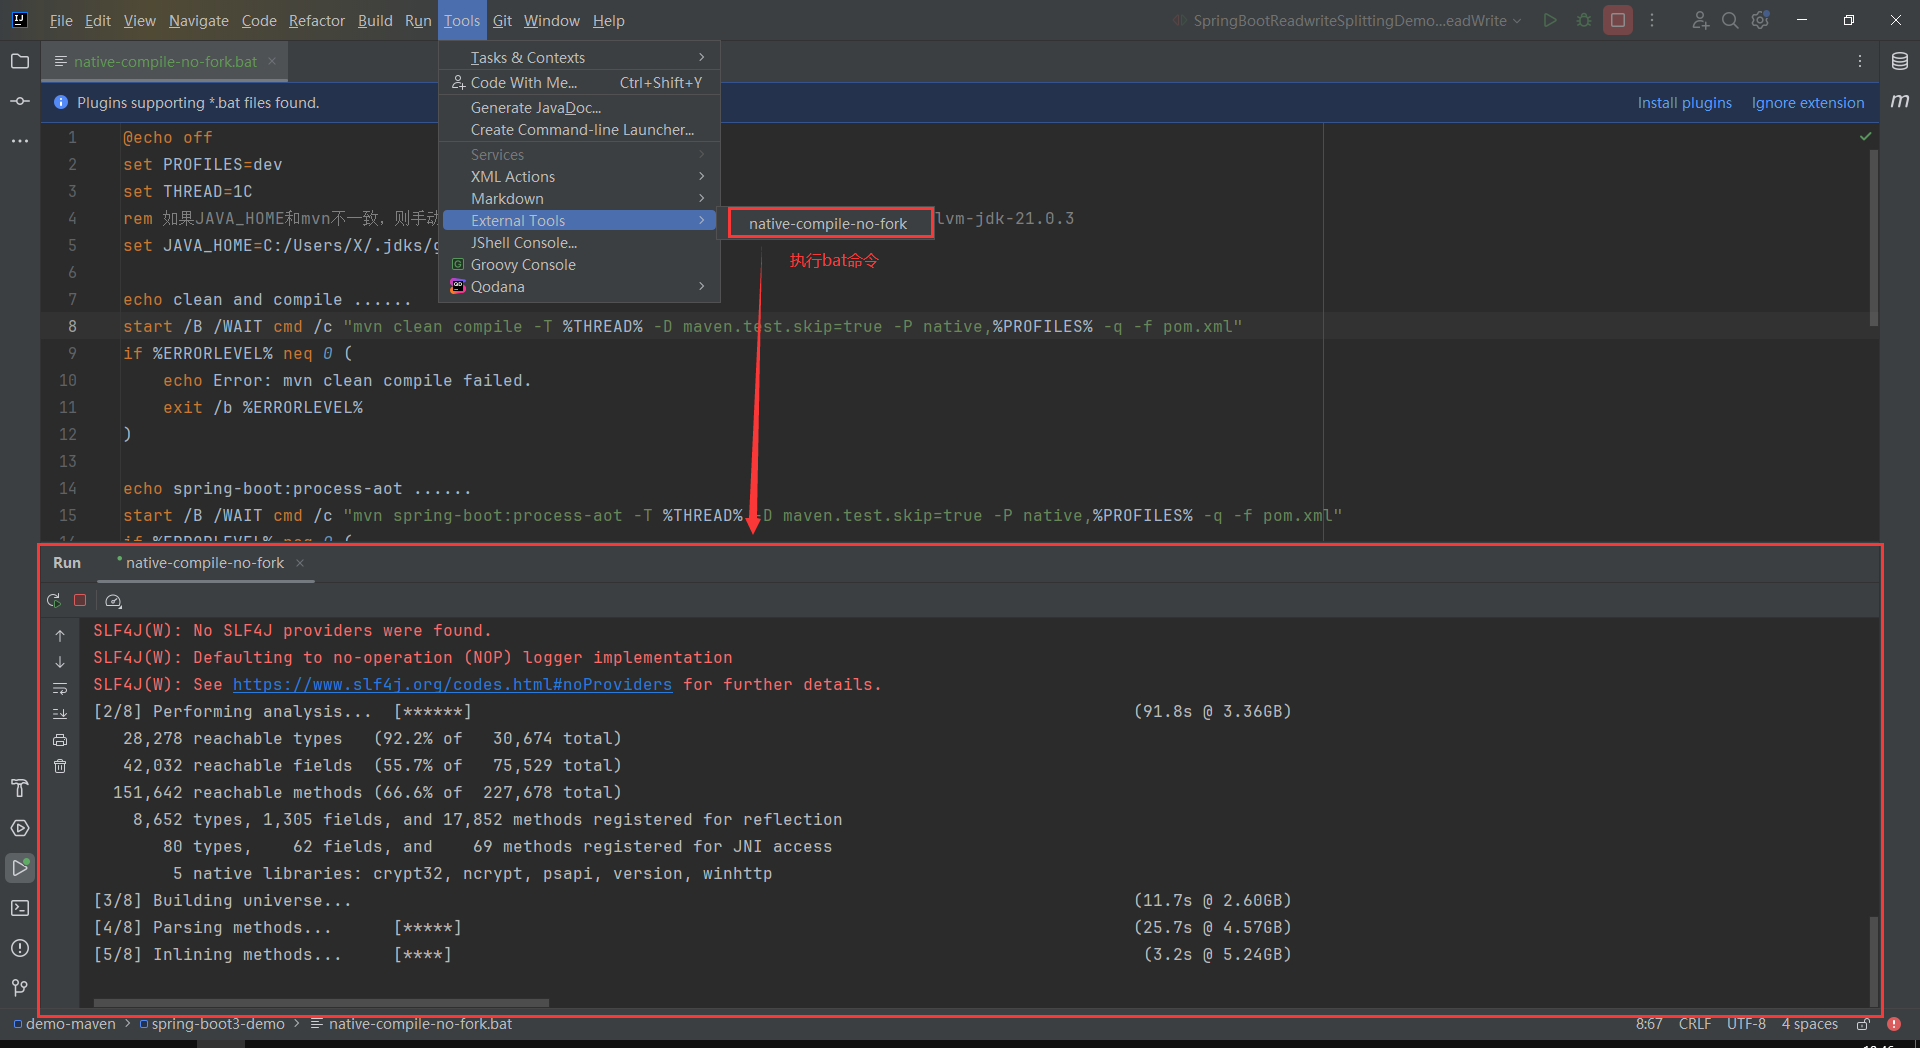Open the Database tool window
This screenshot has width=1920, height=1048.
point(1901,60)
